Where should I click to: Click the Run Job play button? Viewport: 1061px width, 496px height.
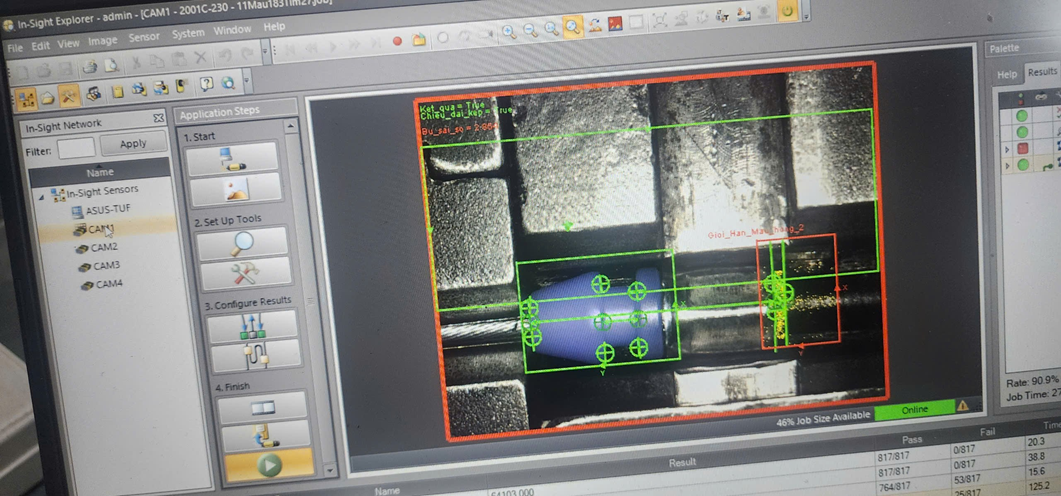click(x=268, y=464)
